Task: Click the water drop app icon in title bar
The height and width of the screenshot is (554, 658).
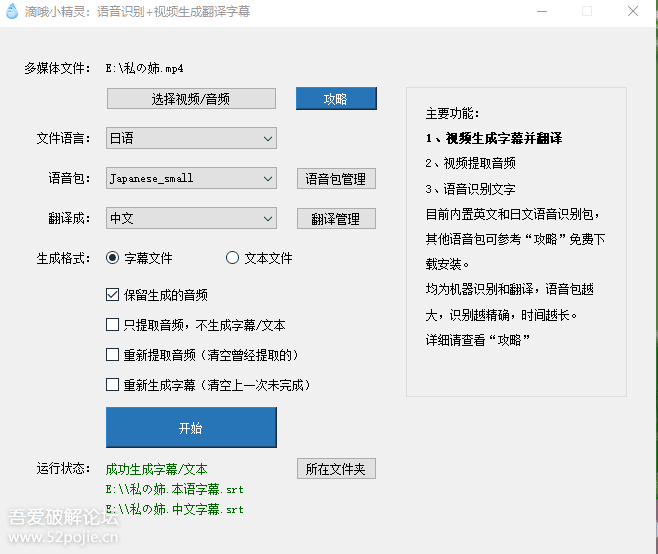Action: (11, 12)
